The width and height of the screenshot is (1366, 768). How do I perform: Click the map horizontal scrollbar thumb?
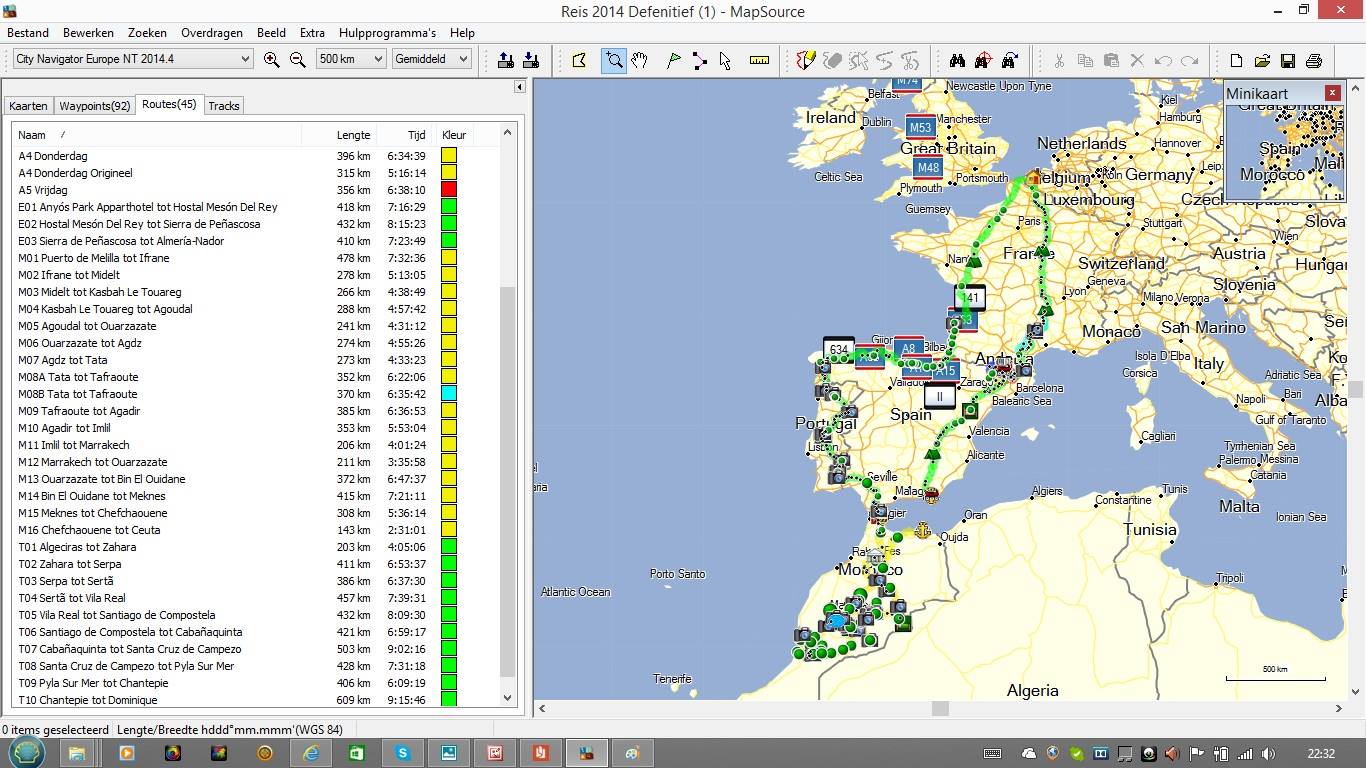(x=940, y=709)
